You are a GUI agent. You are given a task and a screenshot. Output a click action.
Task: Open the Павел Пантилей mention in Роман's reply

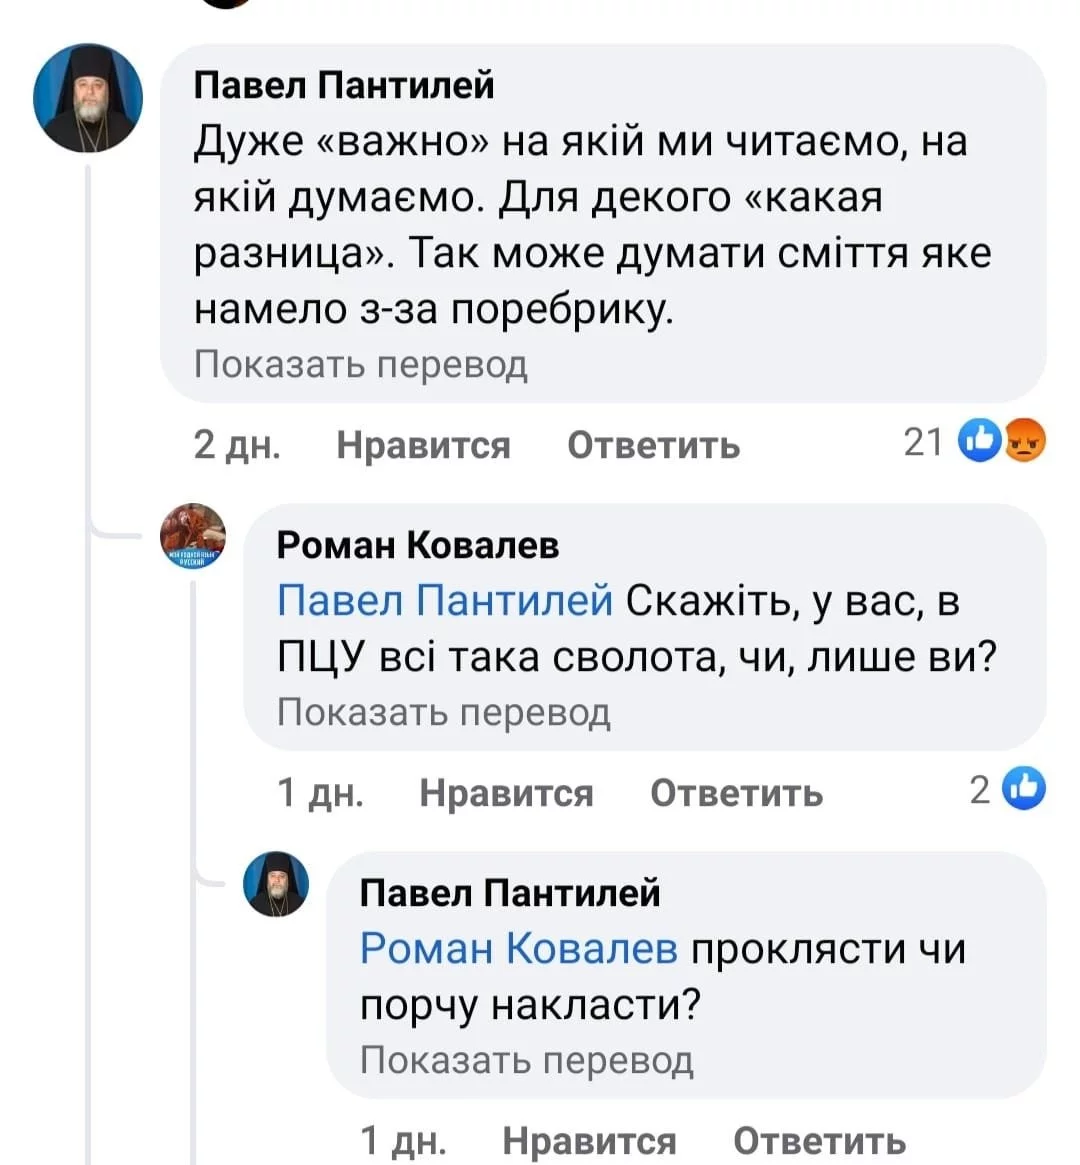click(444, 600)
